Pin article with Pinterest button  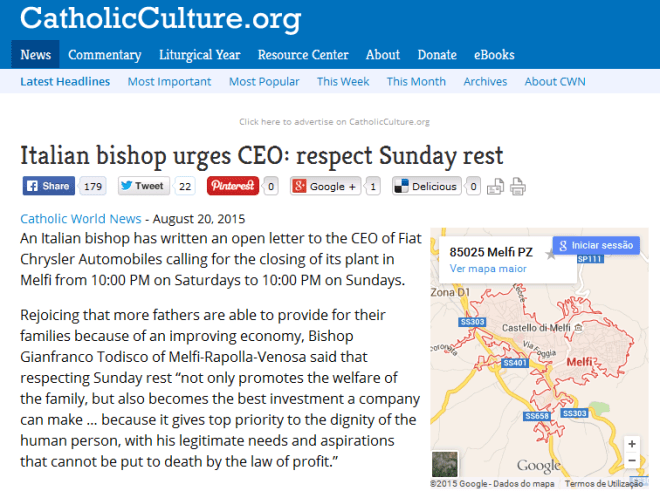pyautogui.click(x=233, y=186)
